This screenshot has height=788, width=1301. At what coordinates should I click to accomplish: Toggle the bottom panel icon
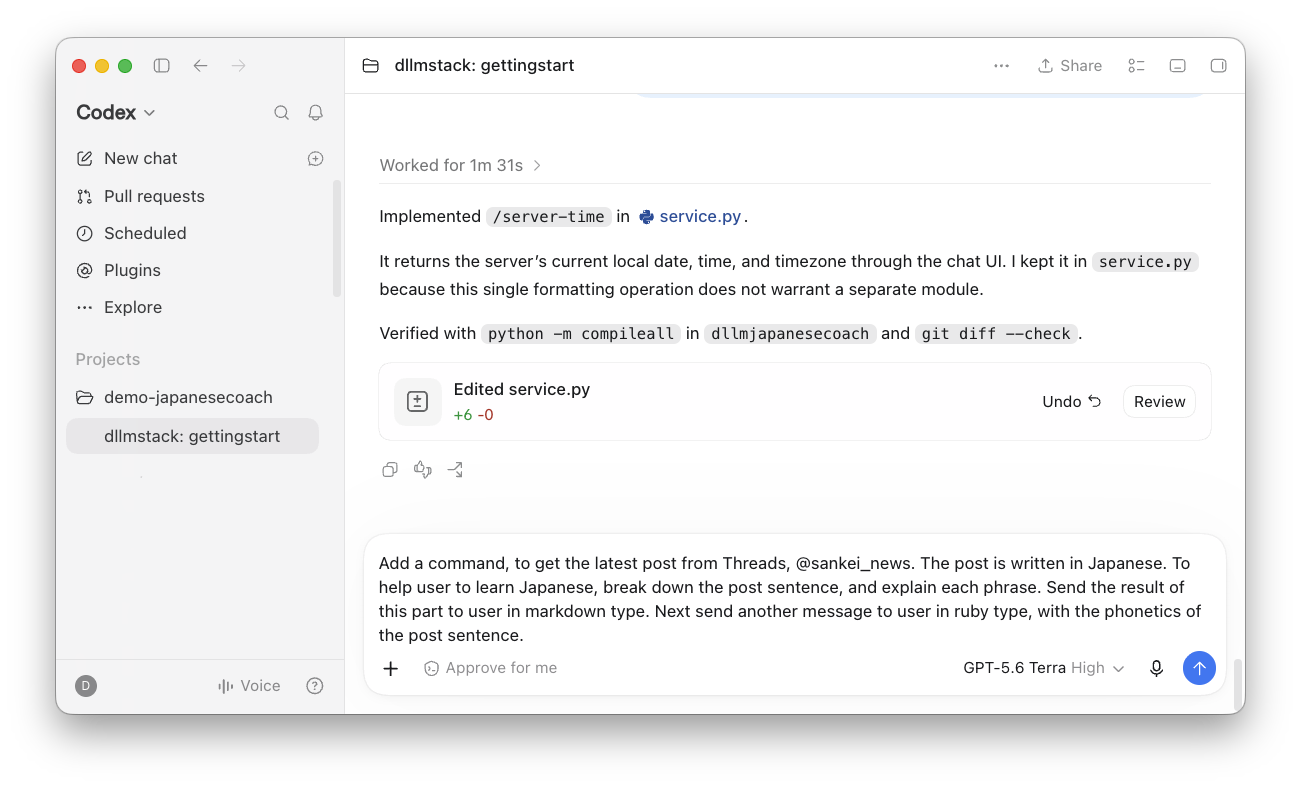pyautogui.click(x=1178, y=66)
